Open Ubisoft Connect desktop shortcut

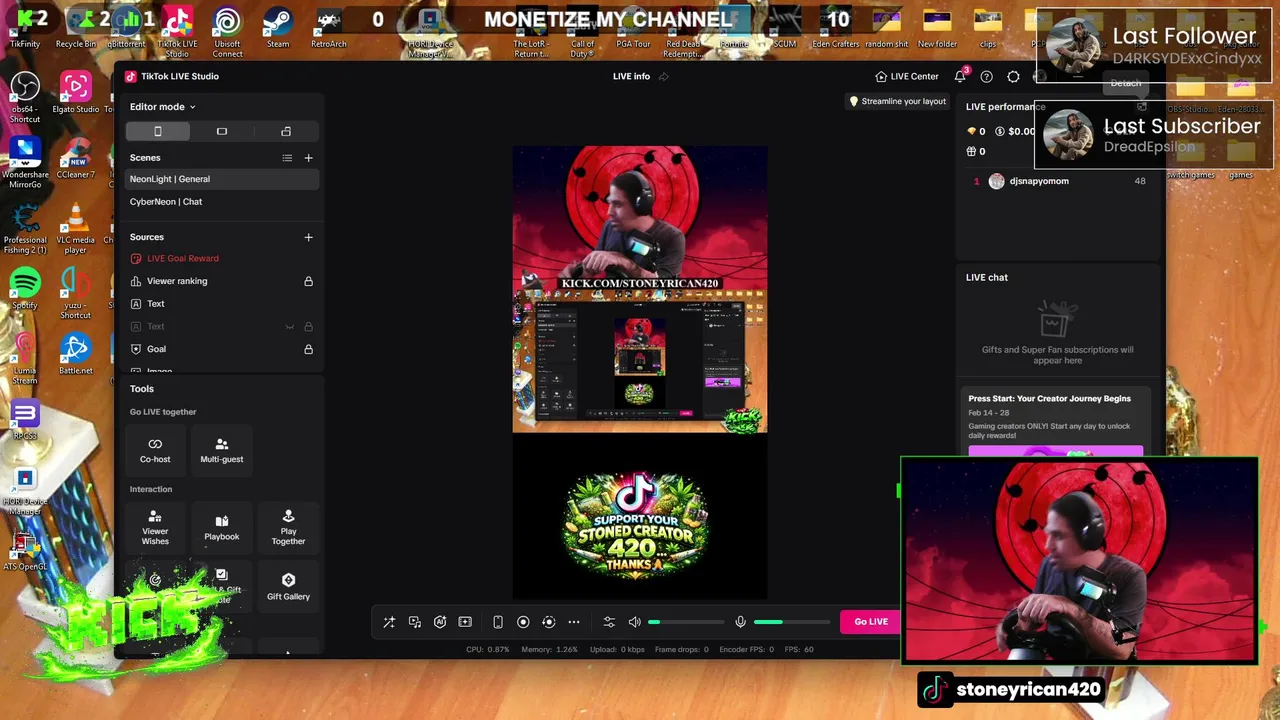(x=227, y=32)
